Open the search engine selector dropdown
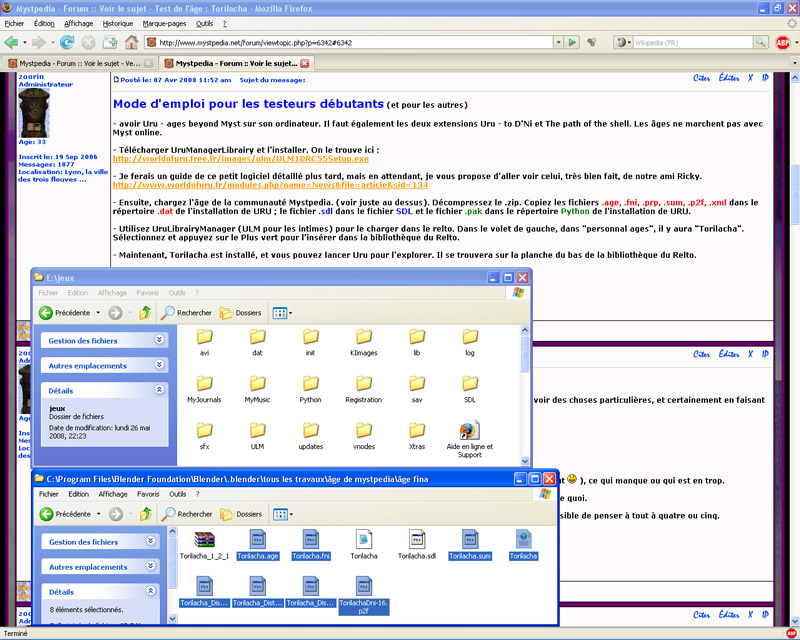The image size is (800, 640). [x=623, y=42]
